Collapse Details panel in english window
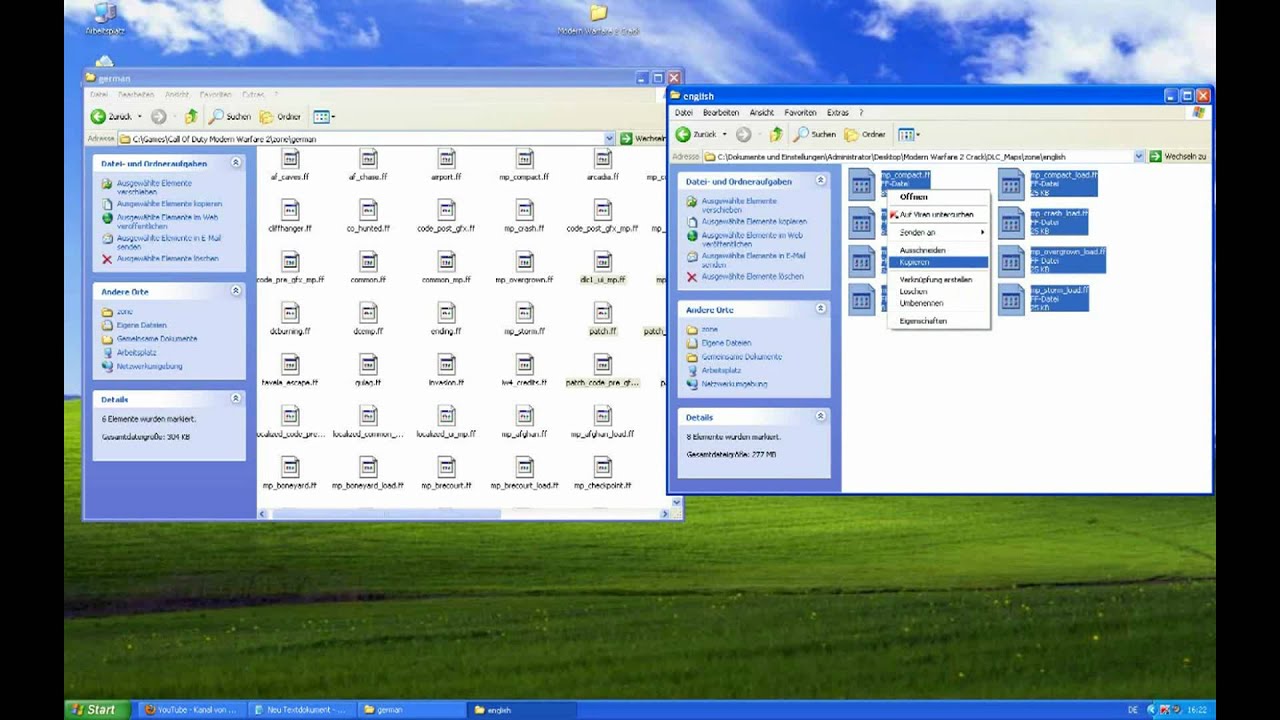The height and width of the screenshot is (720, 1280). pos(820,416)
